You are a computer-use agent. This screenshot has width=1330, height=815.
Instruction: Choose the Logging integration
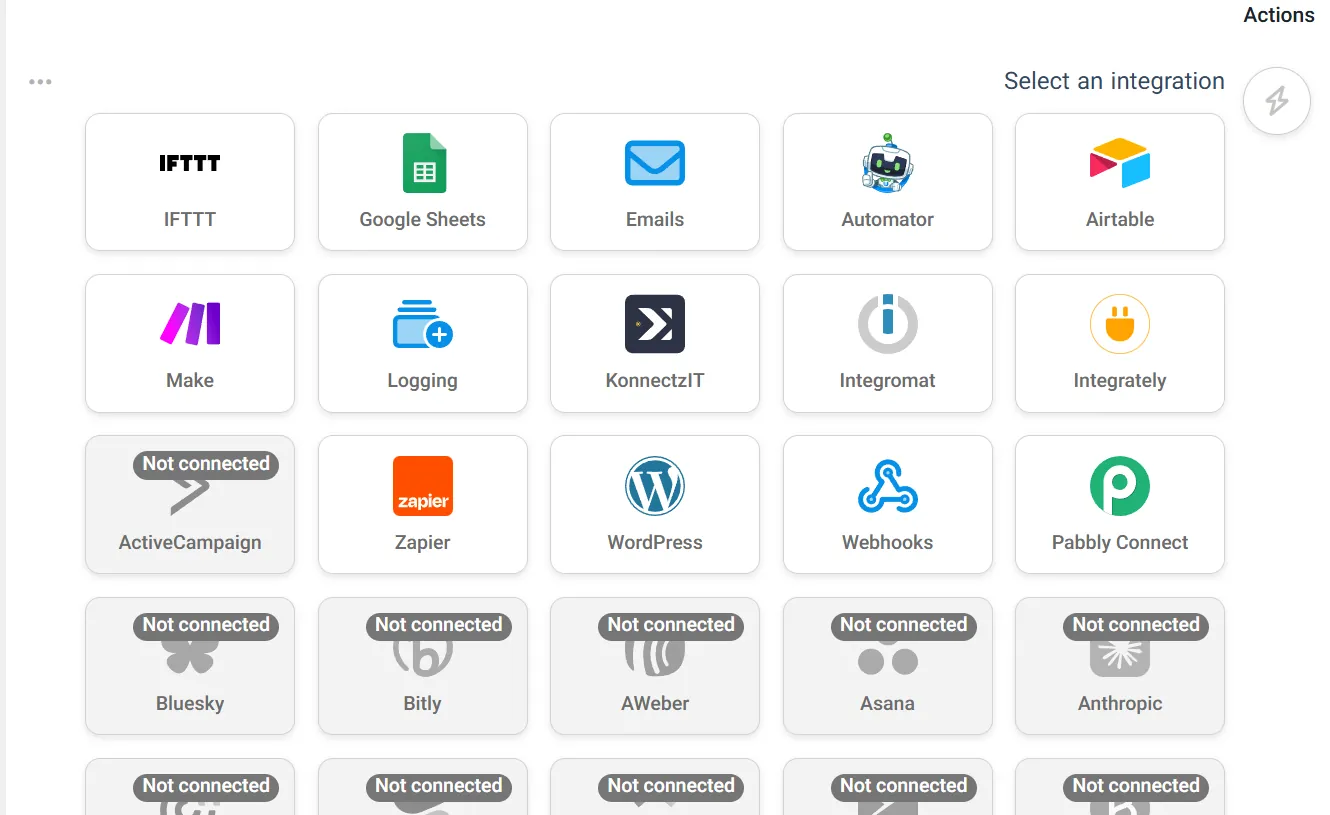[422, 343]
